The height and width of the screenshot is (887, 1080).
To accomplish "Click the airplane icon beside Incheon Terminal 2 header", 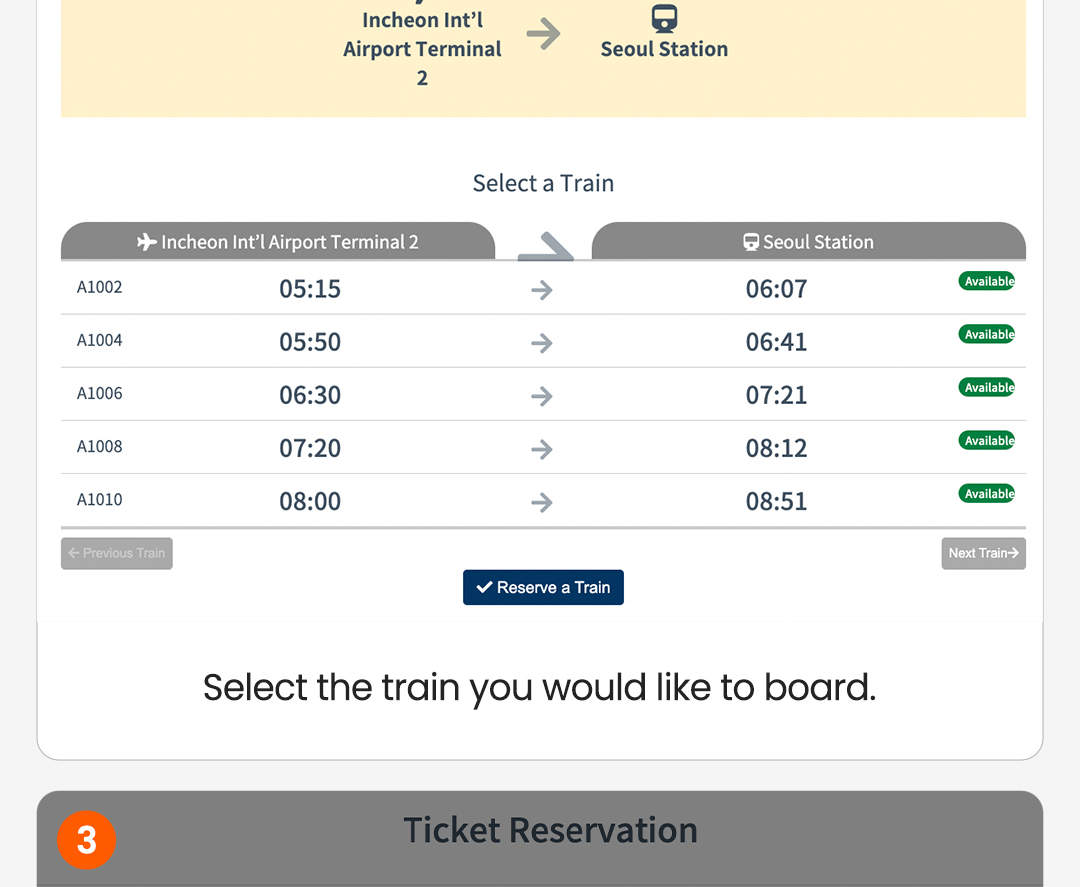I will tap(146, 241).
